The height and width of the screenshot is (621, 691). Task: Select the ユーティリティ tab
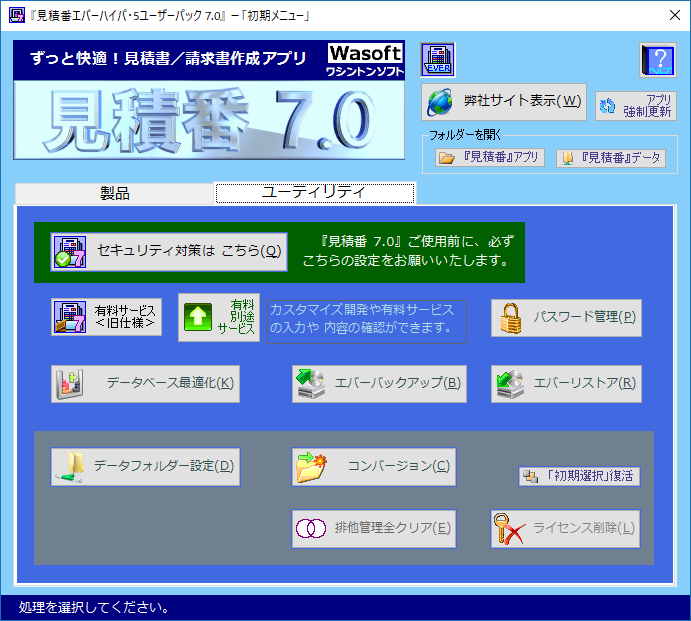click(x=314, y=193)
